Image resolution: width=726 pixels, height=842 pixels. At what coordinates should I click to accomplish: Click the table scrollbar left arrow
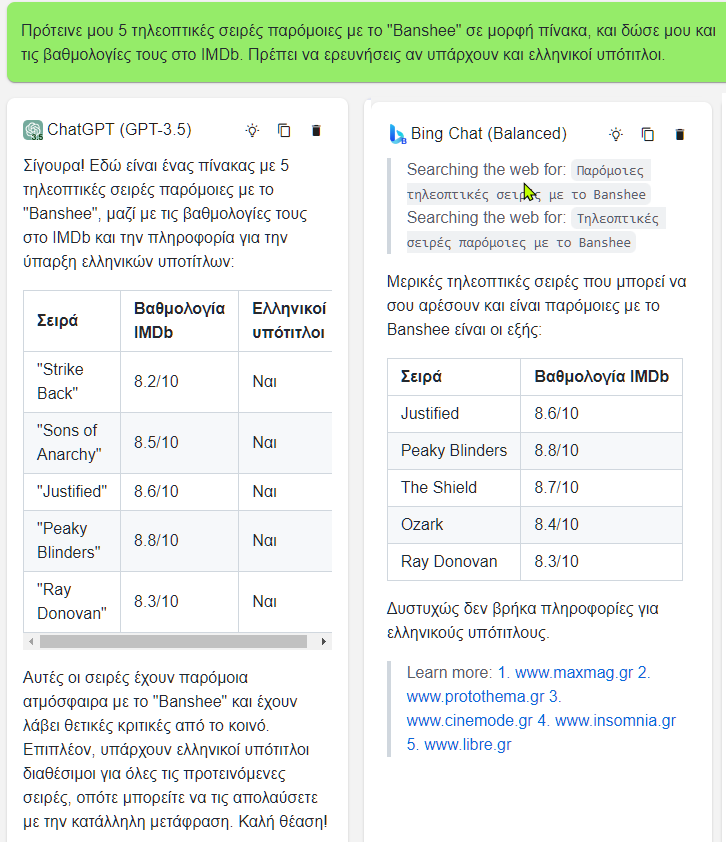tap(31, 642)
